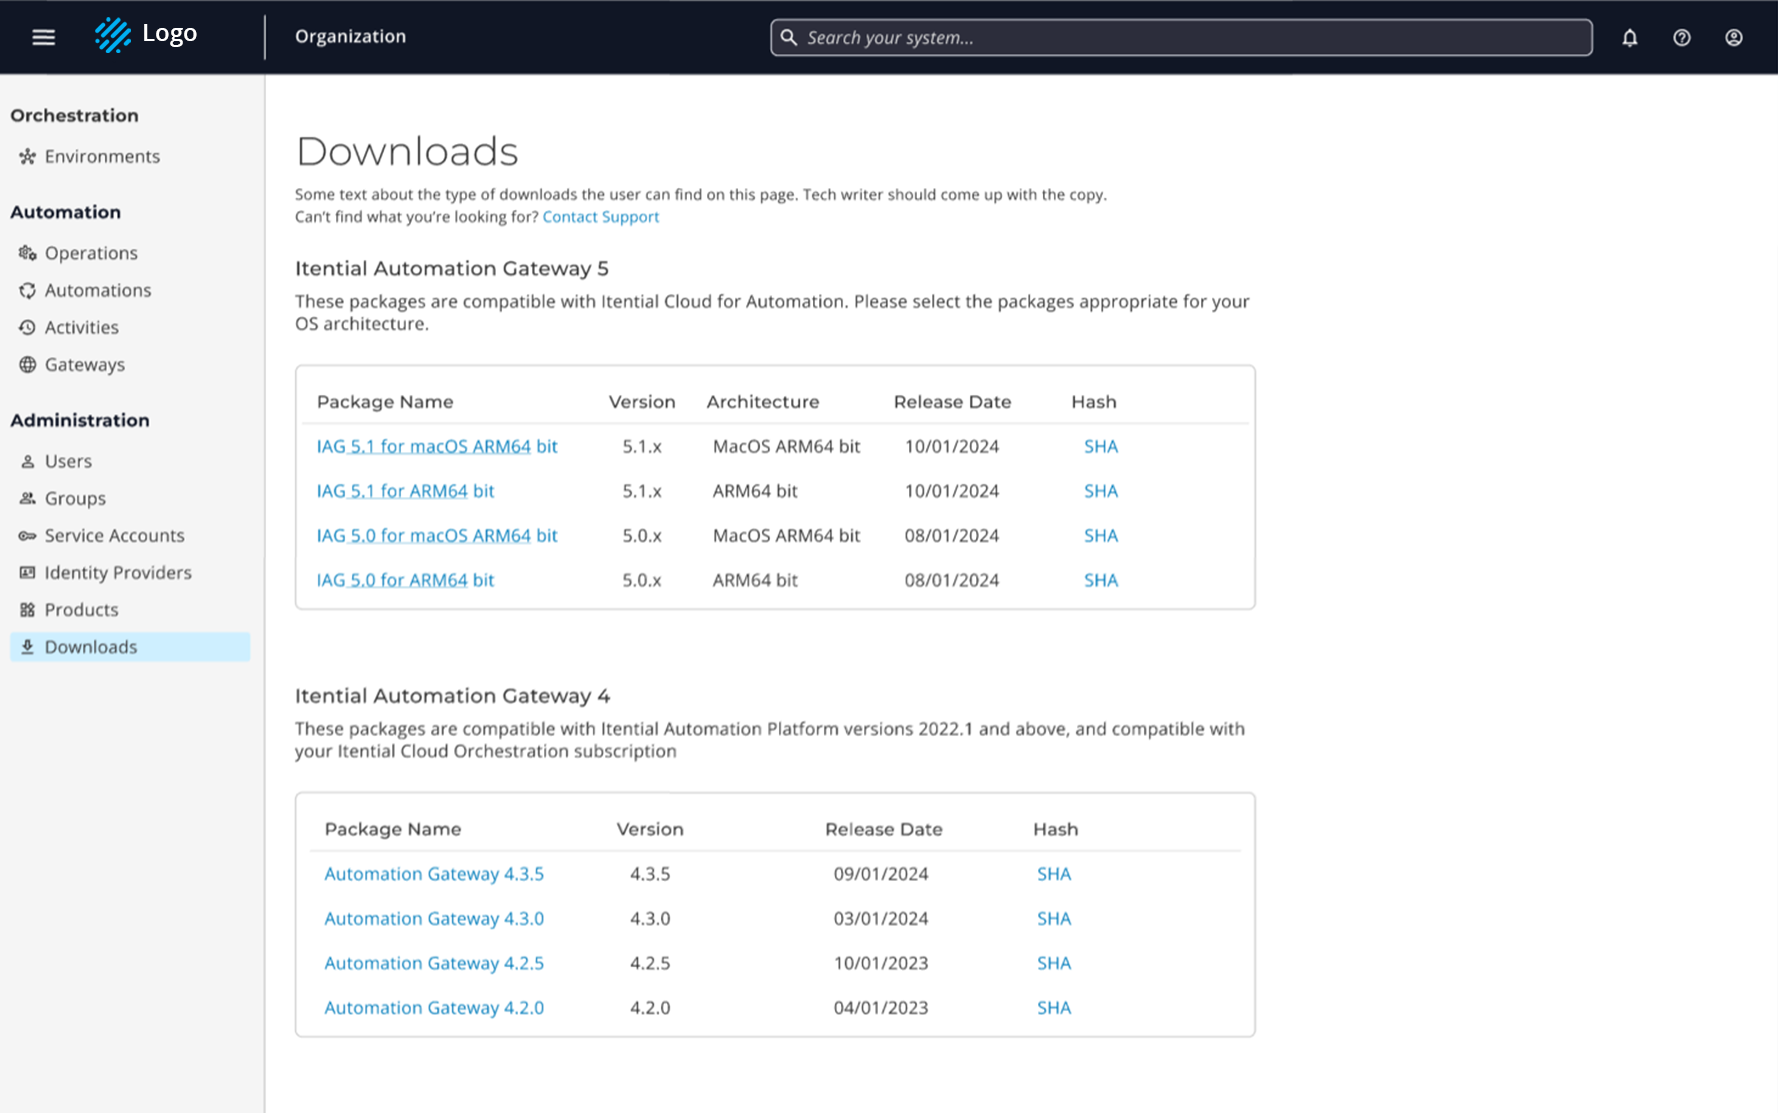The width and height of the screenshot is (1778, 1113).
Task: Click the Users person icon
Action: point(27,461)
